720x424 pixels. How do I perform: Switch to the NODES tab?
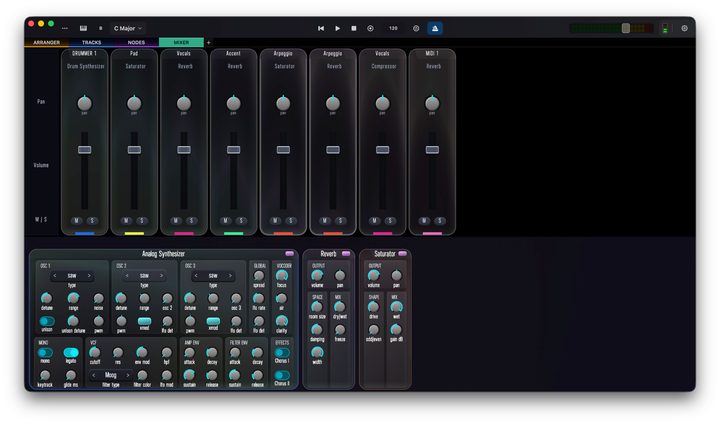point(136,42)
